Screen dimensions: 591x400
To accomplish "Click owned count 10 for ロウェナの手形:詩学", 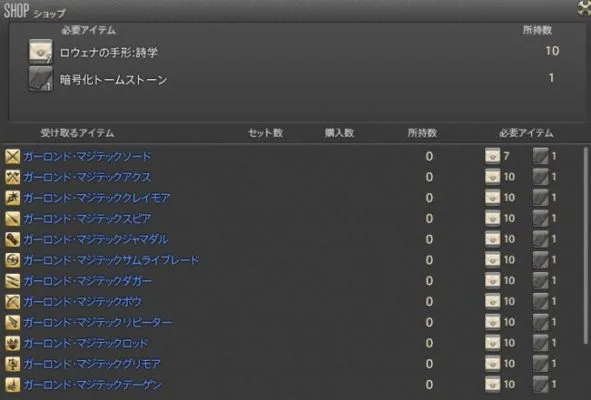I will coord(552,51).
